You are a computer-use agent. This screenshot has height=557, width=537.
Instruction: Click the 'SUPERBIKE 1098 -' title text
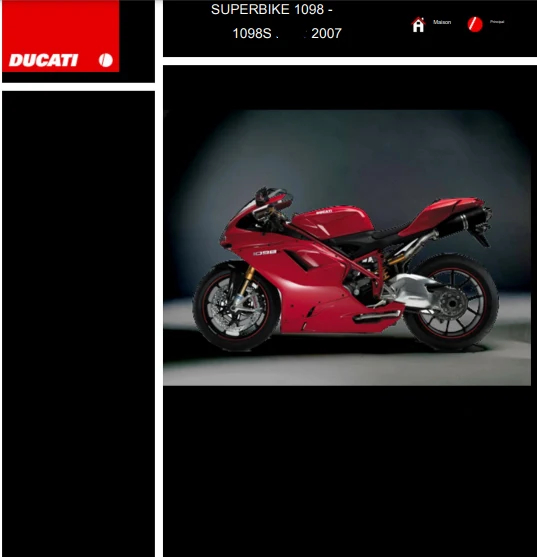coord(272,10)
